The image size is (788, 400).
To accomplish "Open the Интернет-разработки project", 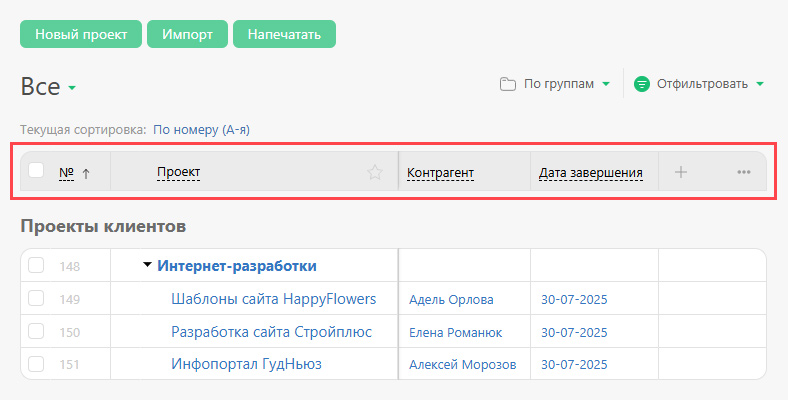I will point(237,265).
